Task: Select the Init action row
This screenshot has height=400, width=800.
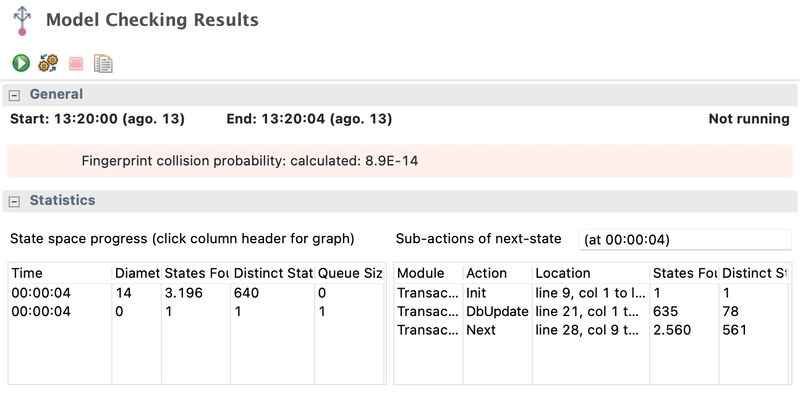Action: pos(592,293)
